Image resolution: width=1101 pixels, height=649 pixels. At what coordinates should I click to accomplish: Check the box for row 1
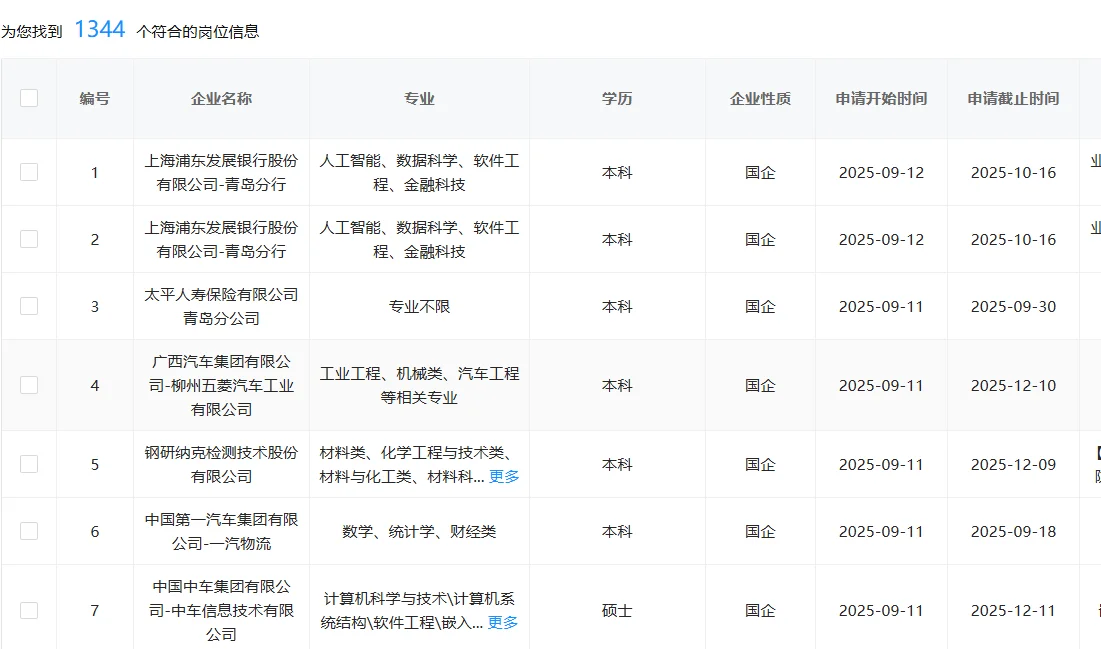pos(29,172)
